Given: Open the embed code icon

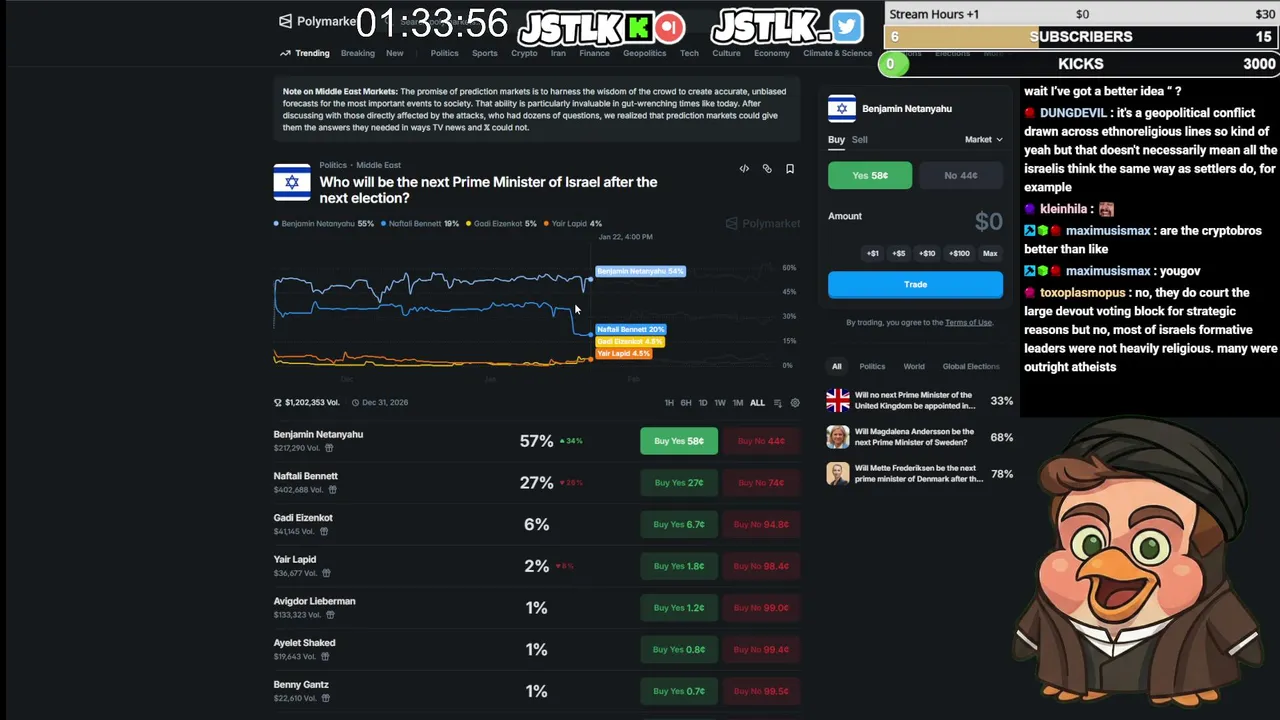Looking at the screenshot, I should click(744, 169).
